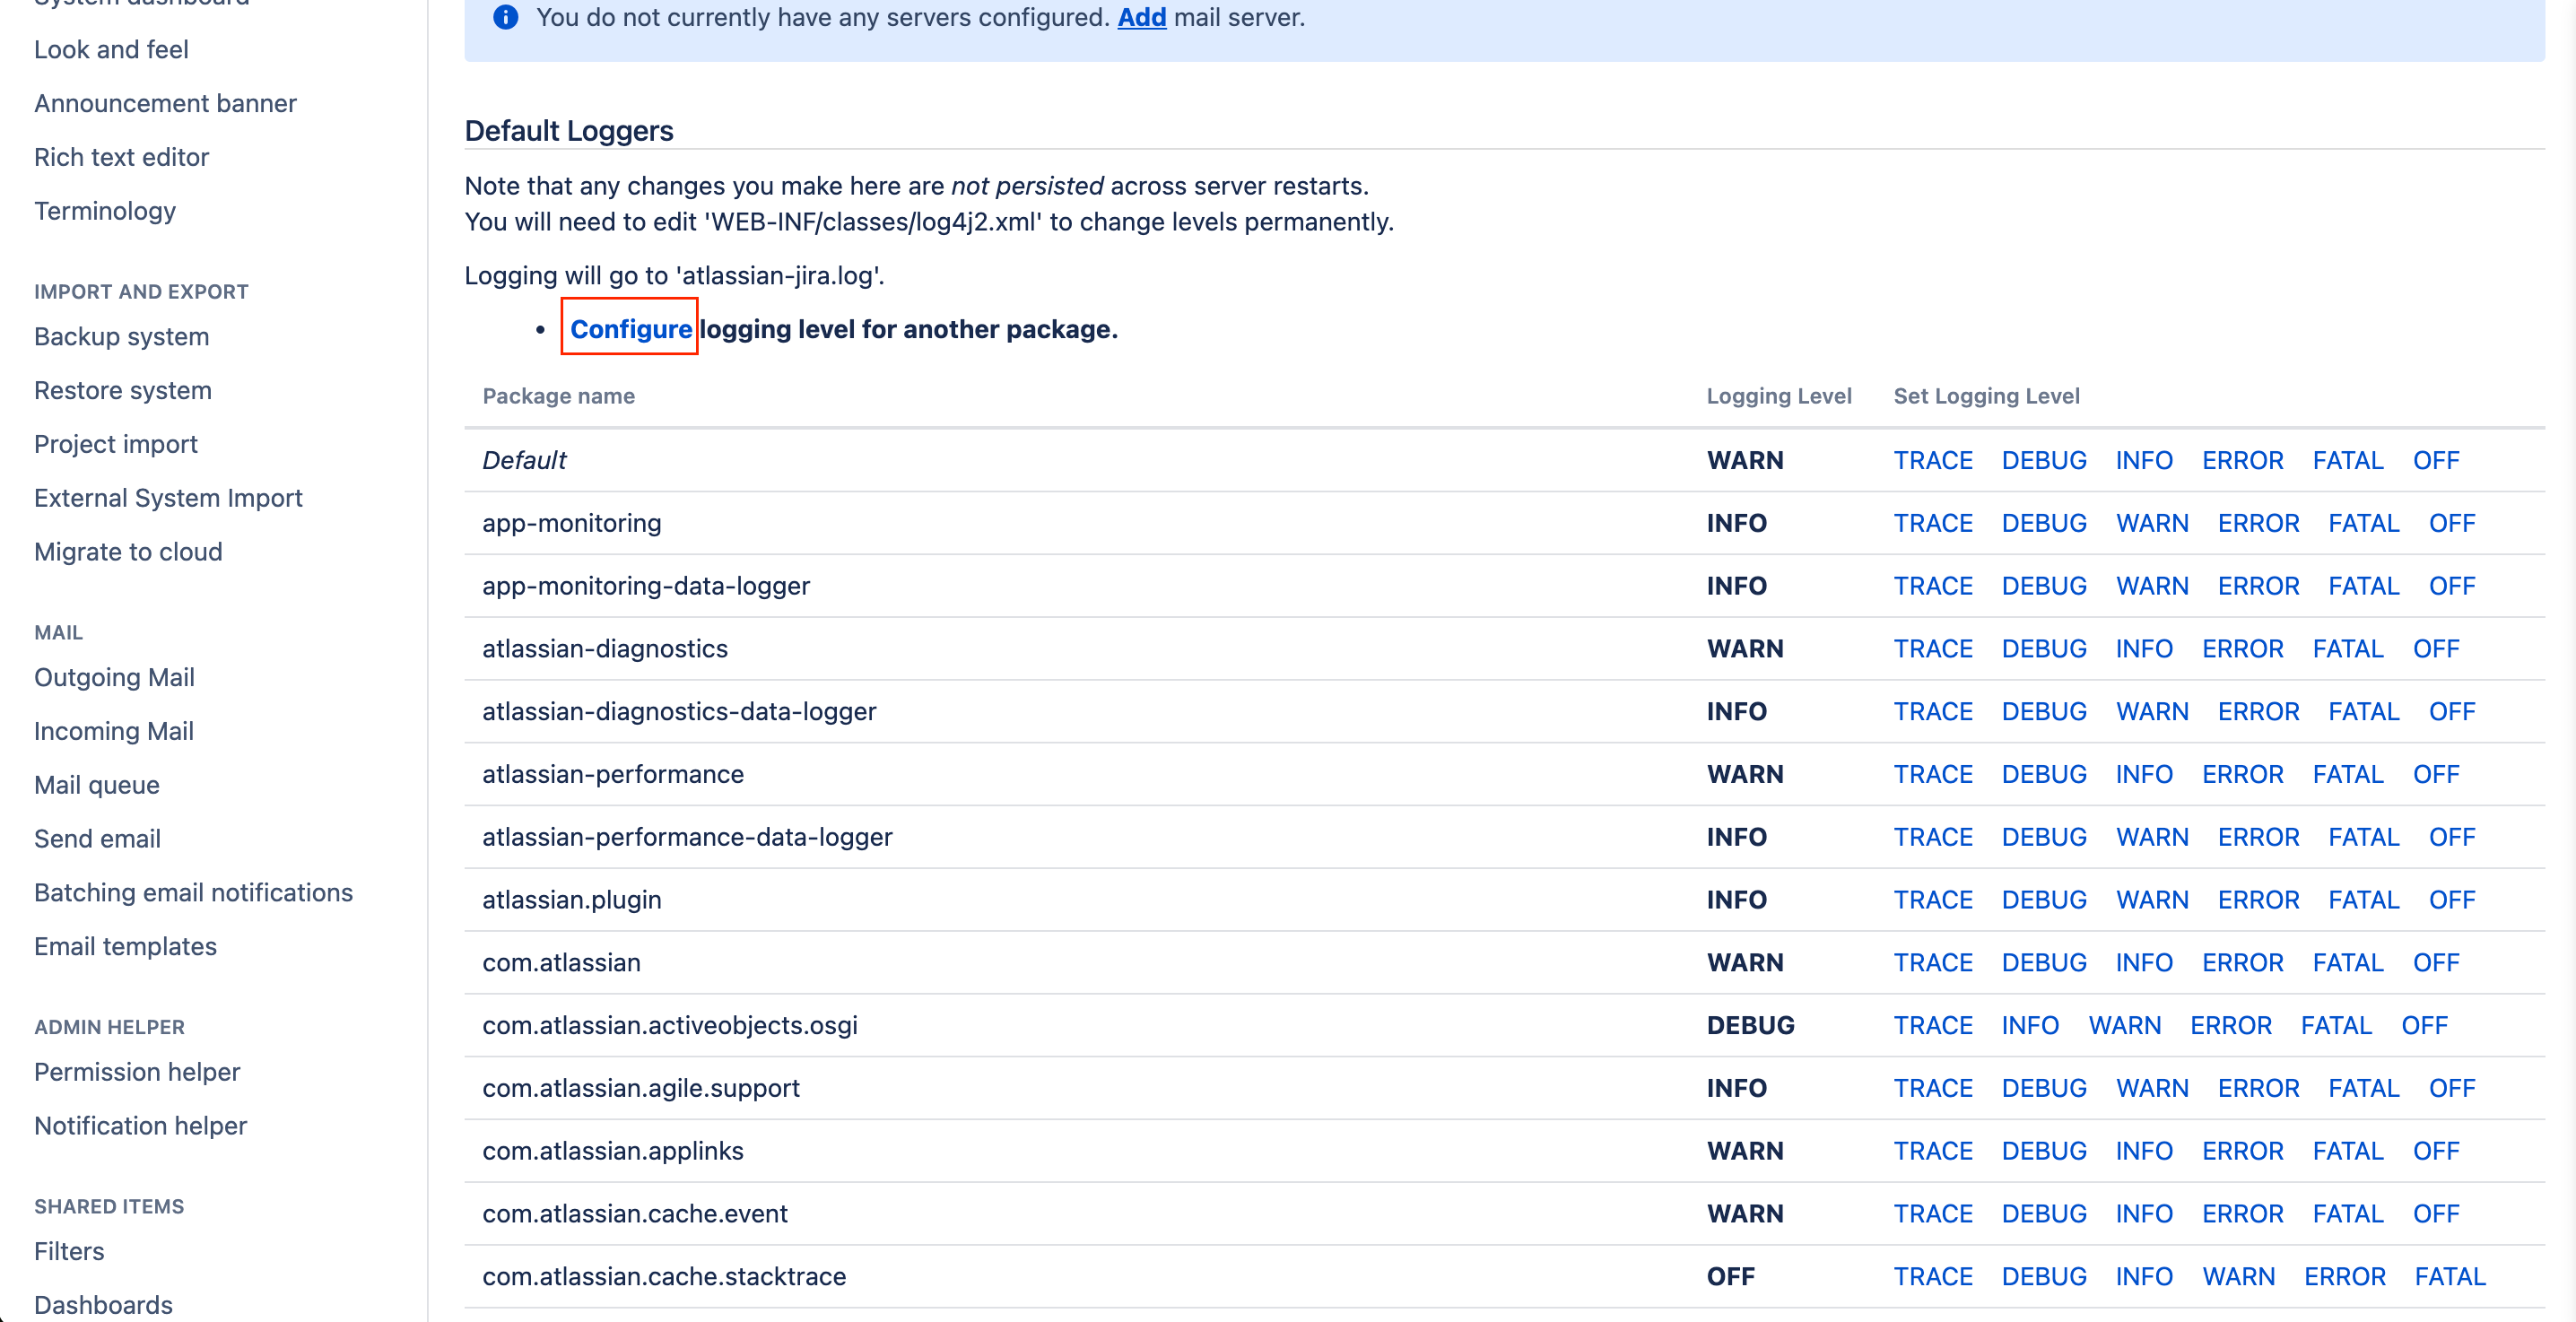The width and height of the screenshot is (2576, 1322).
Task: Set com.atlassian.cache.stacktrace to FATAL
Action: pyautogui.click(x=2449, y=1276)
